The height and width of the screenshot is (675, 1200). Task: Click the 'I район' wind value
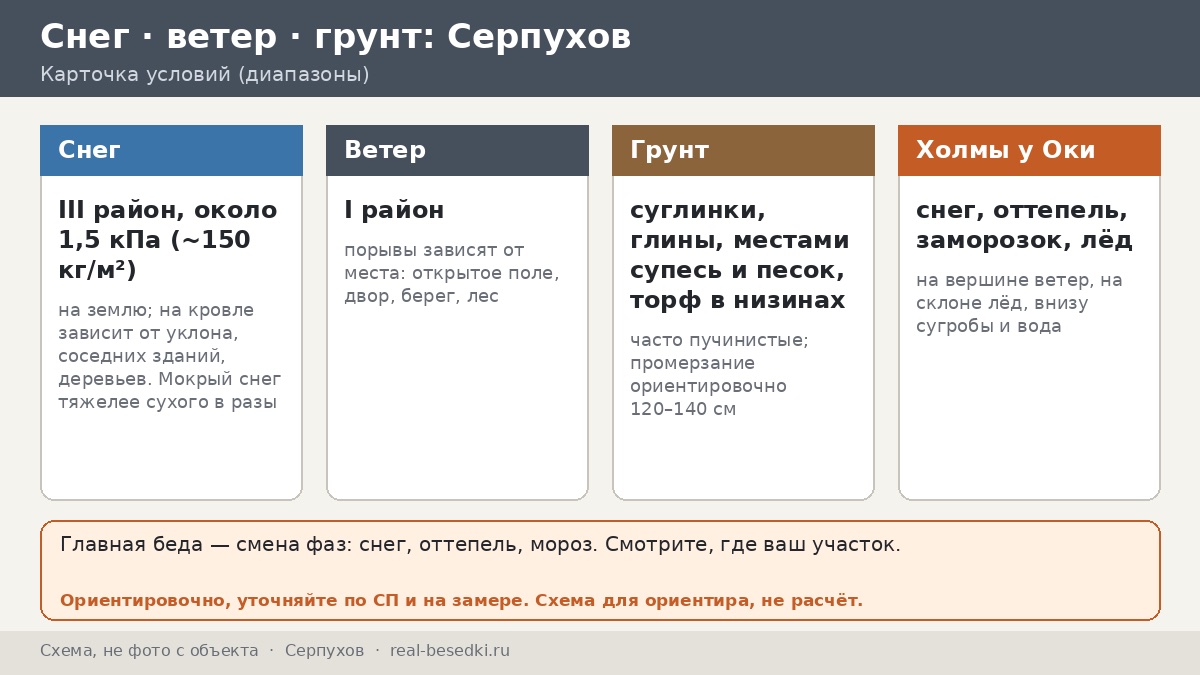point(394,210)
